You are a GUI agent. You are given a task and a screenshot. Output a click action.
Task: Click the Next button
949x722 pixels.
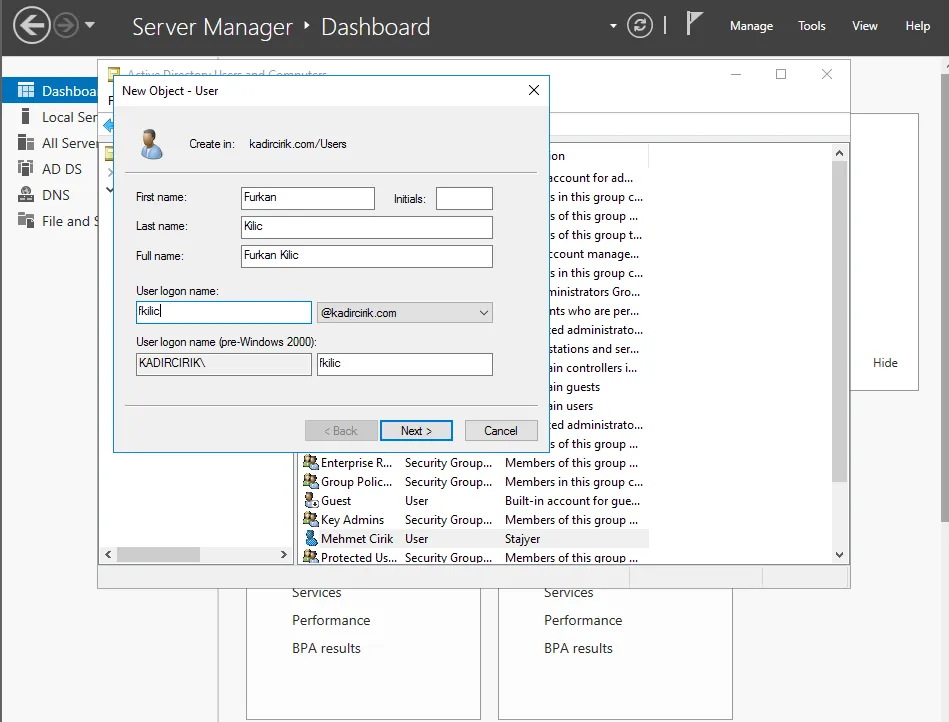(x=416, y=431)
